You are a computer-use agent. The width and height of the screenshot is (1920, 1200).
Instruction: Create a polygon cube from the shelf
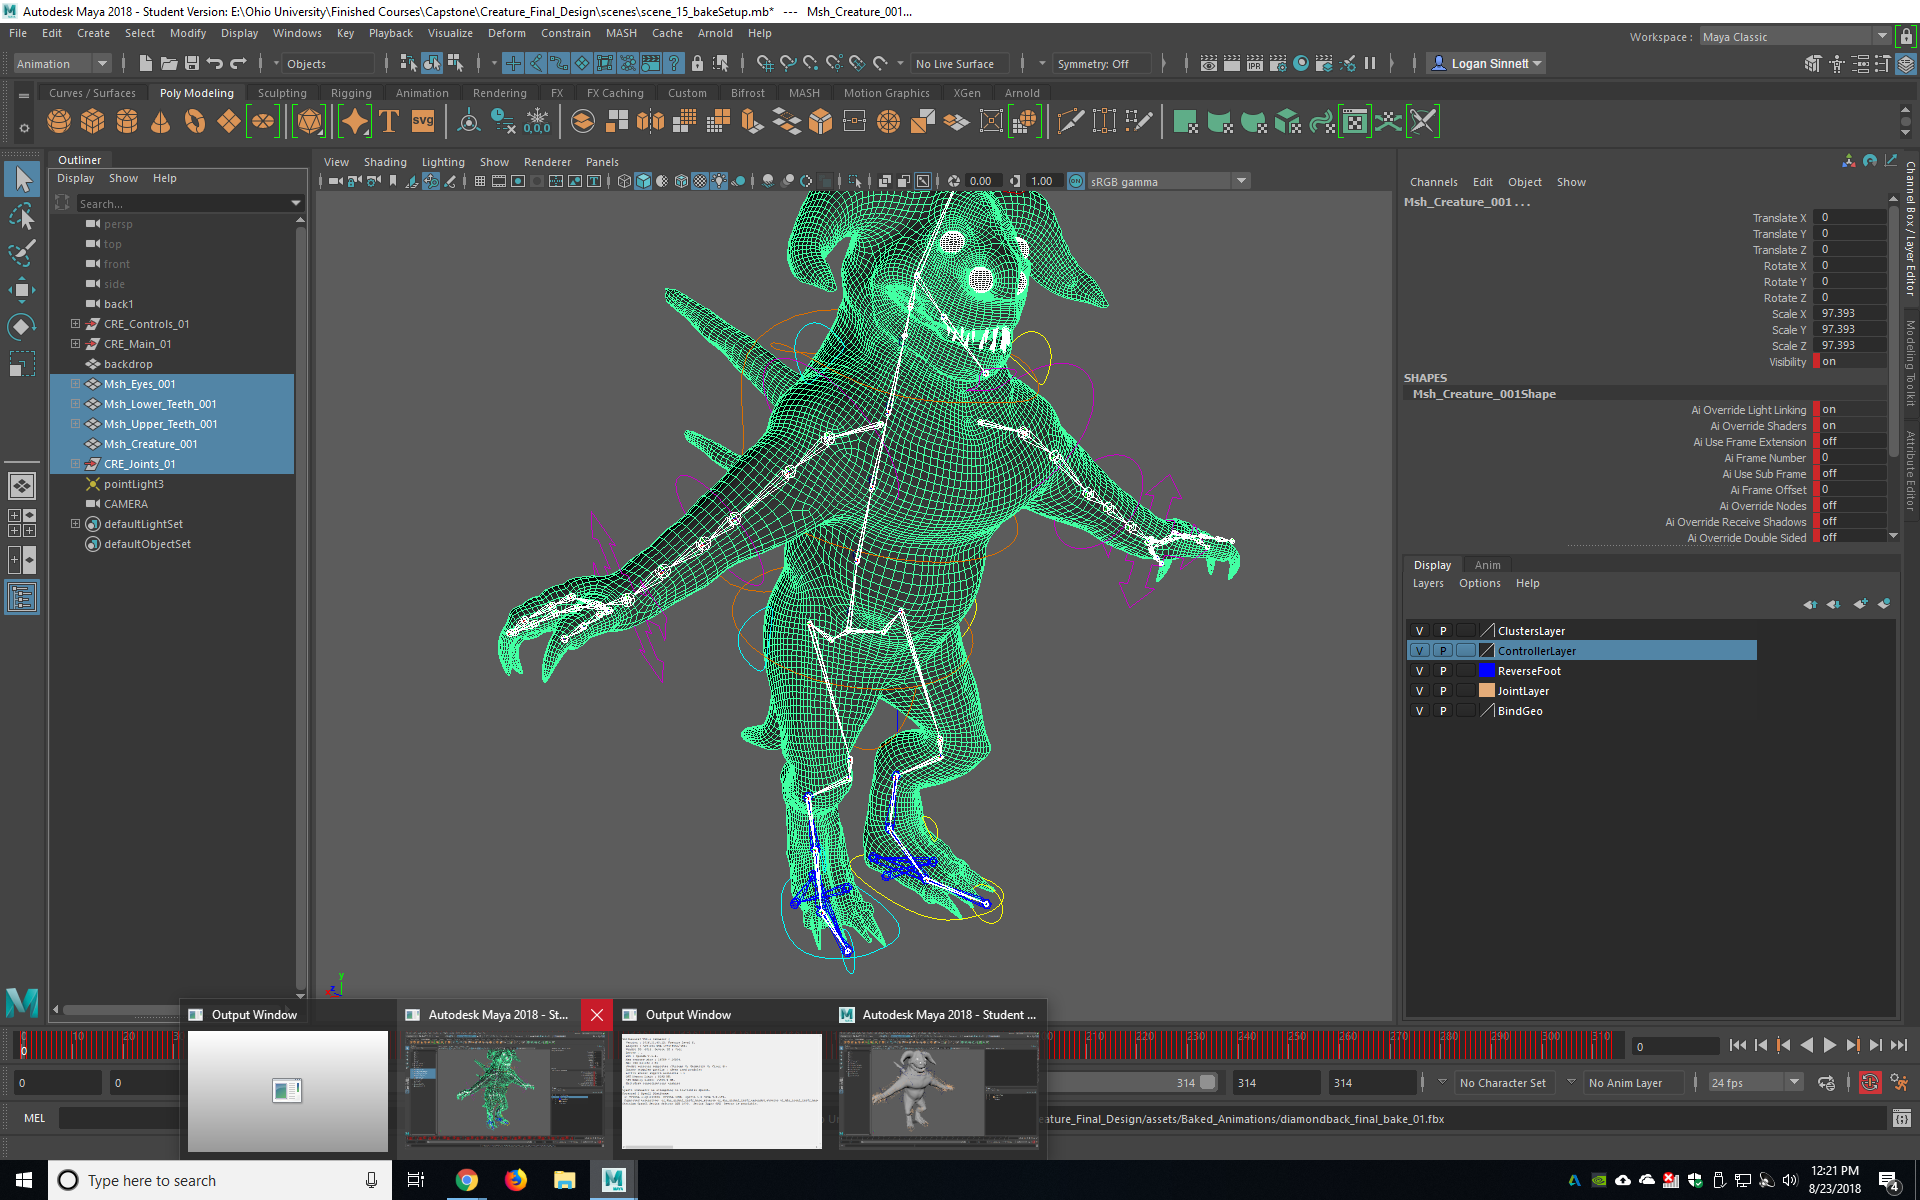(x=92, y=121)
